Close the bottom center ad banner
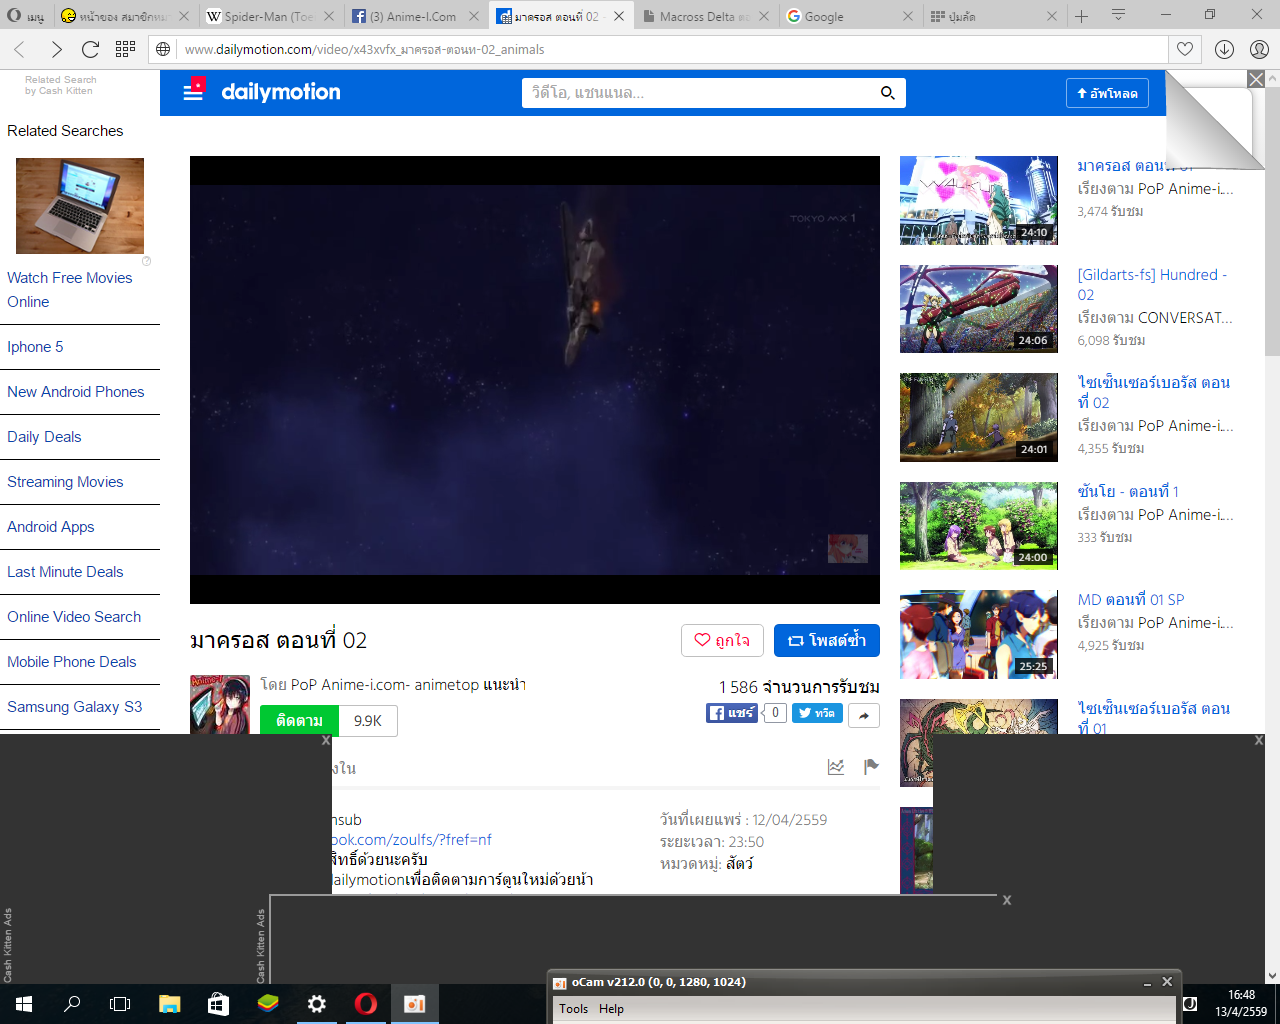 coord(1007,900)
